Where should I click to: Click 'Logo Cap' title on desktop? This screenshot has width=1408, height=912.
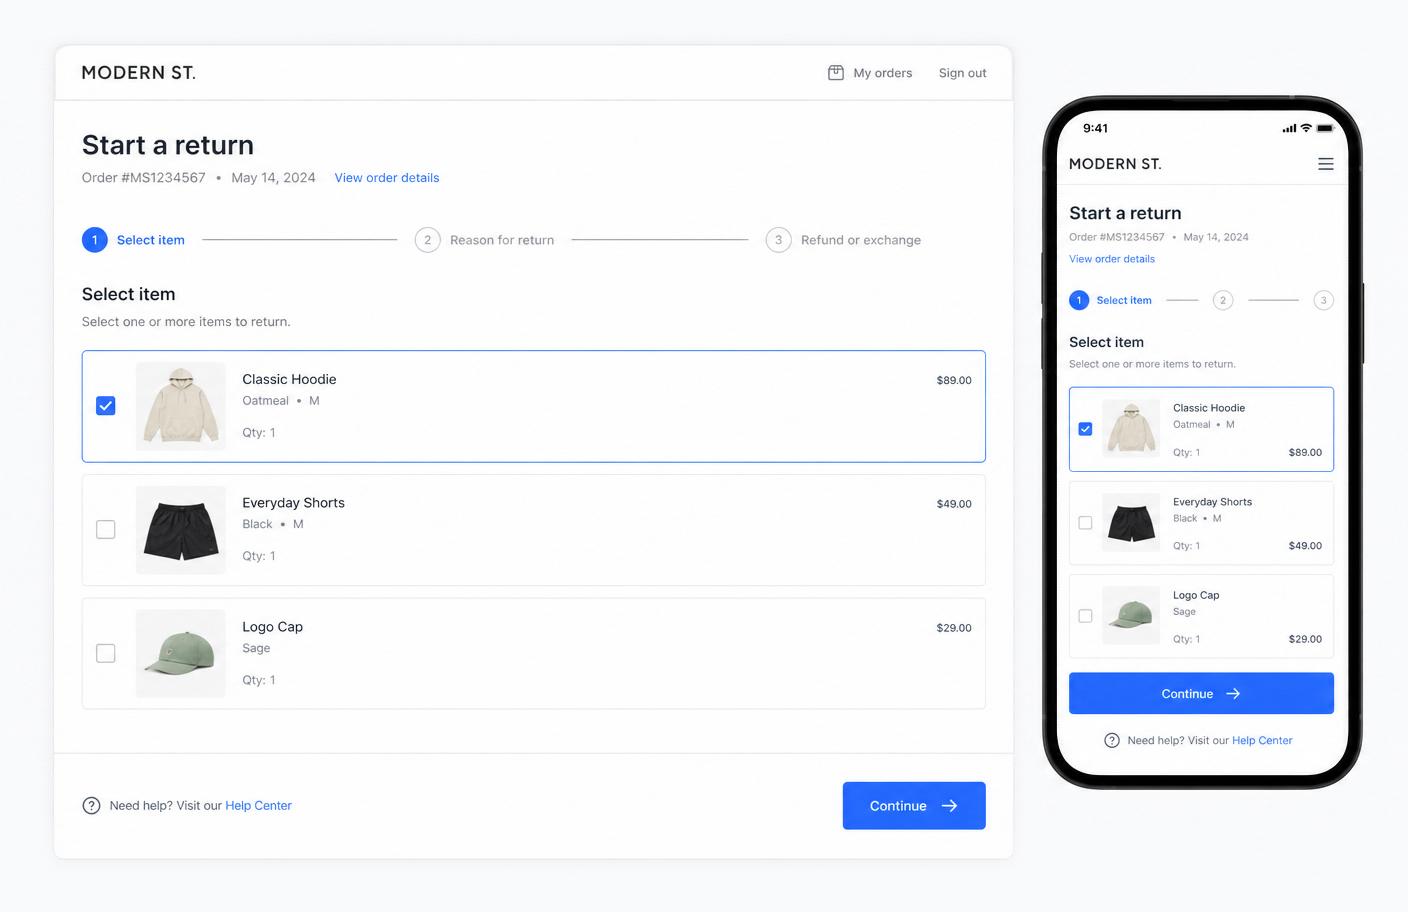[272, 627]
